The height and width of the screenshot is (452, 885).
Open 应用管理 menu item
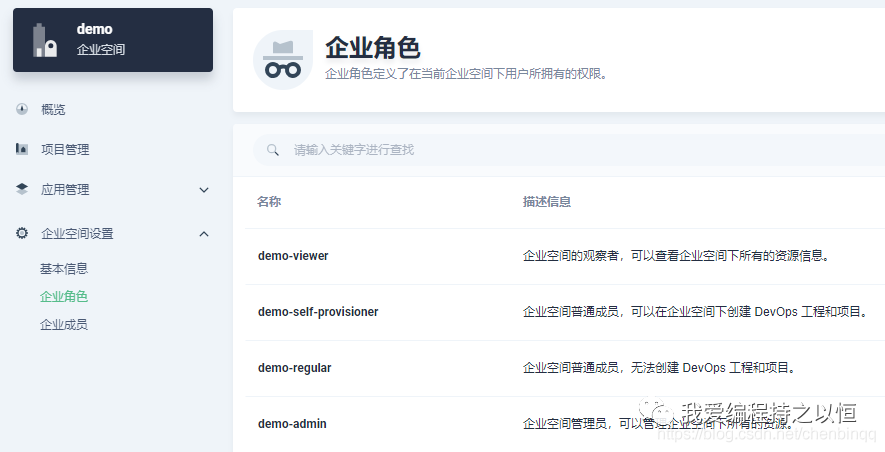pos(65,190)
